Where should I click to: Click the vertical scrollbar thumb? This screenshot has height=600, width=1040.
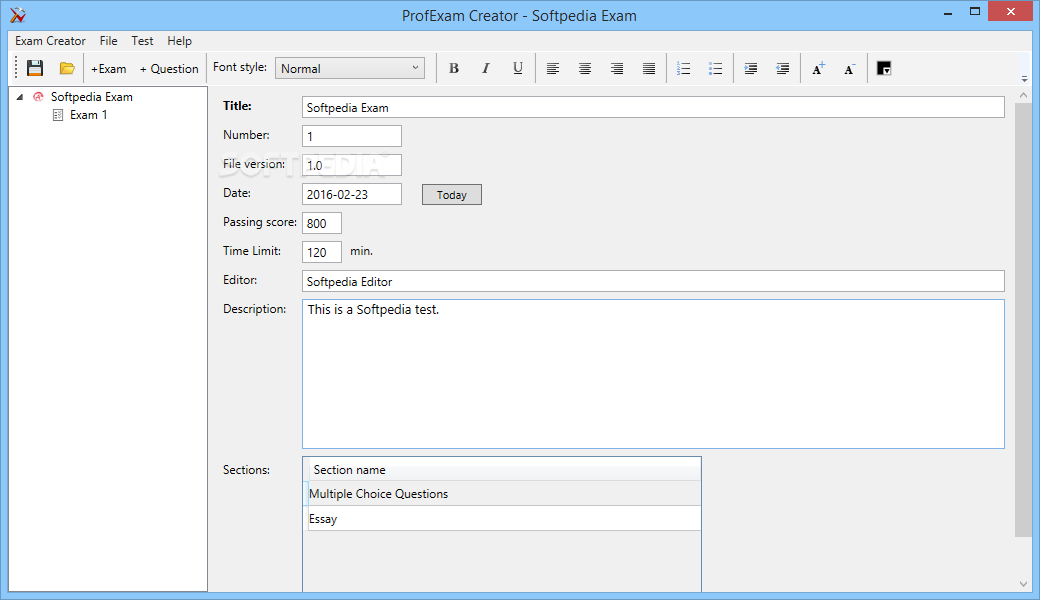click(1023, 320)
